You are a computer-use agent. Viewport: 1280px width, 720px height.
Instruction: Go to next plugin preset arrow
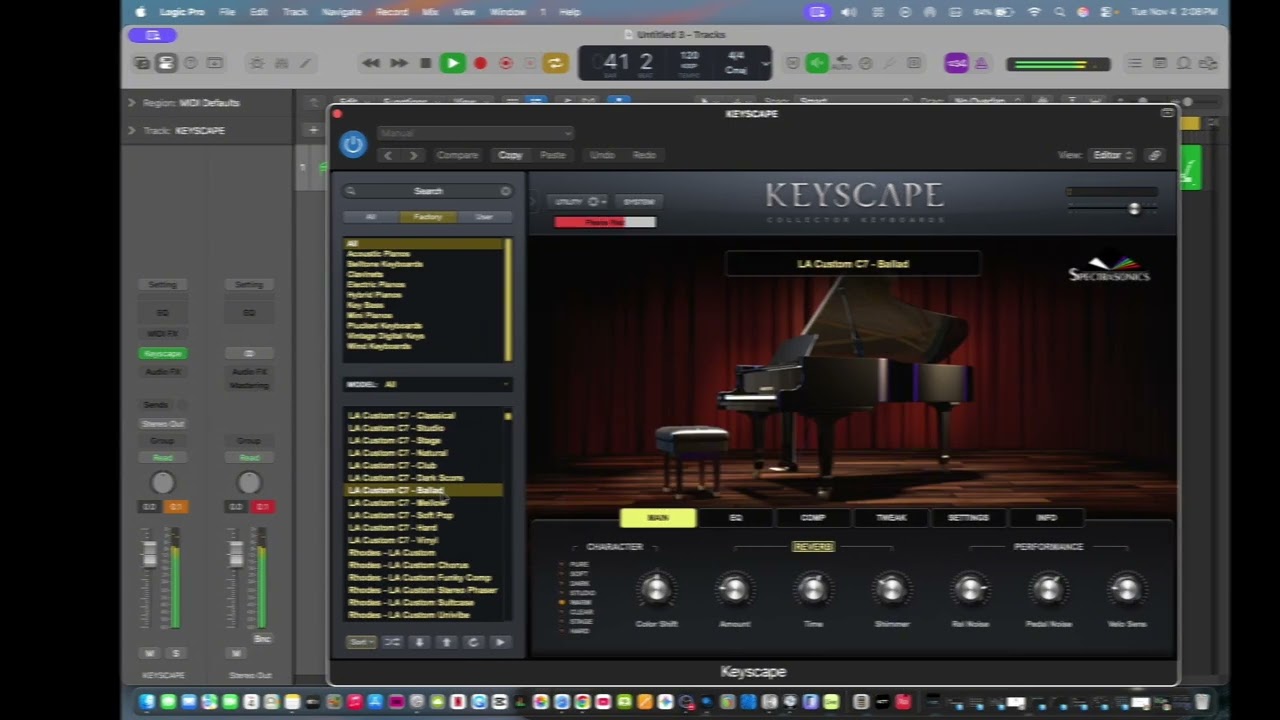pos(413,155)
